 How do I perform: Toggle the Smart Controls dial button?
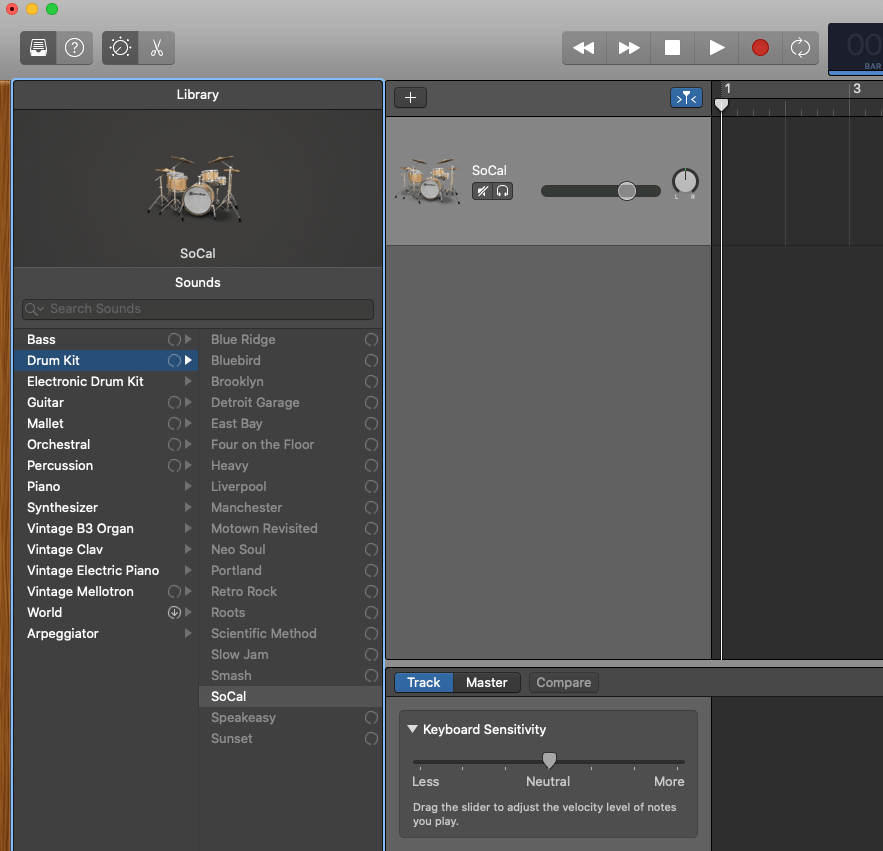click(x=120, y=48)
